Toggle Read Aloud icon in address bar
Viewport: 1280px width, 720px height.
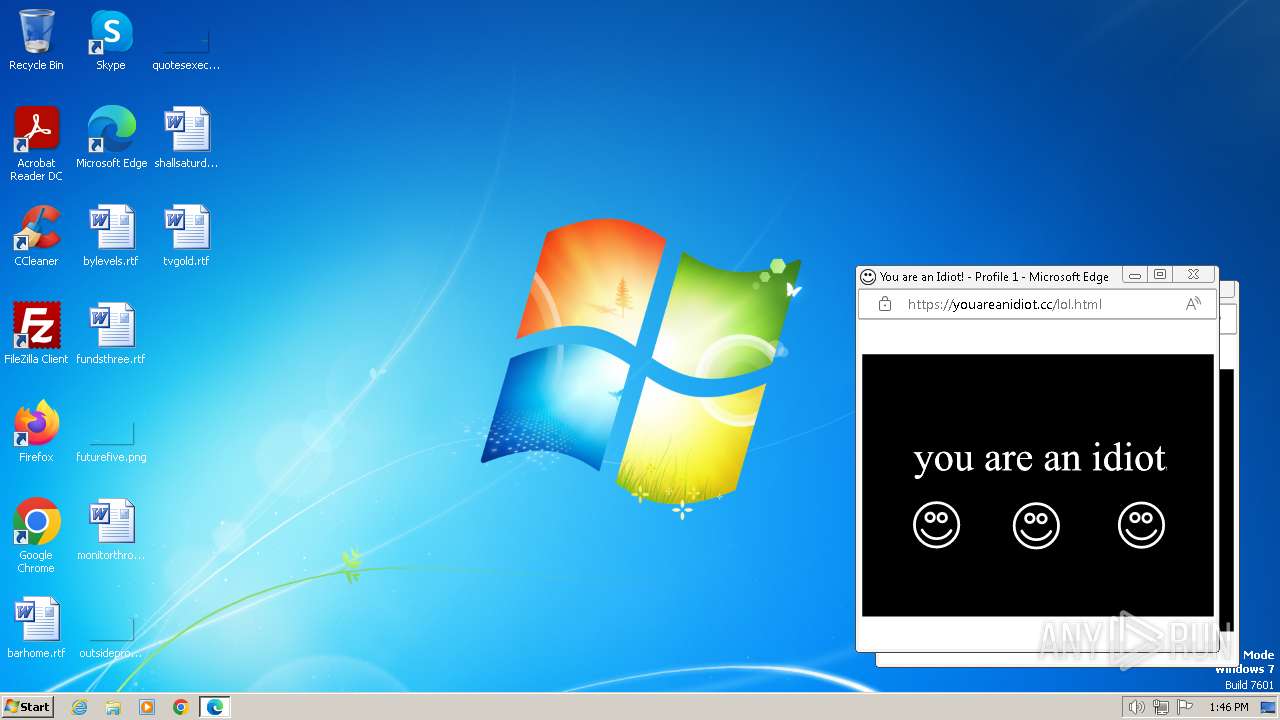[x=1193, y=304]
